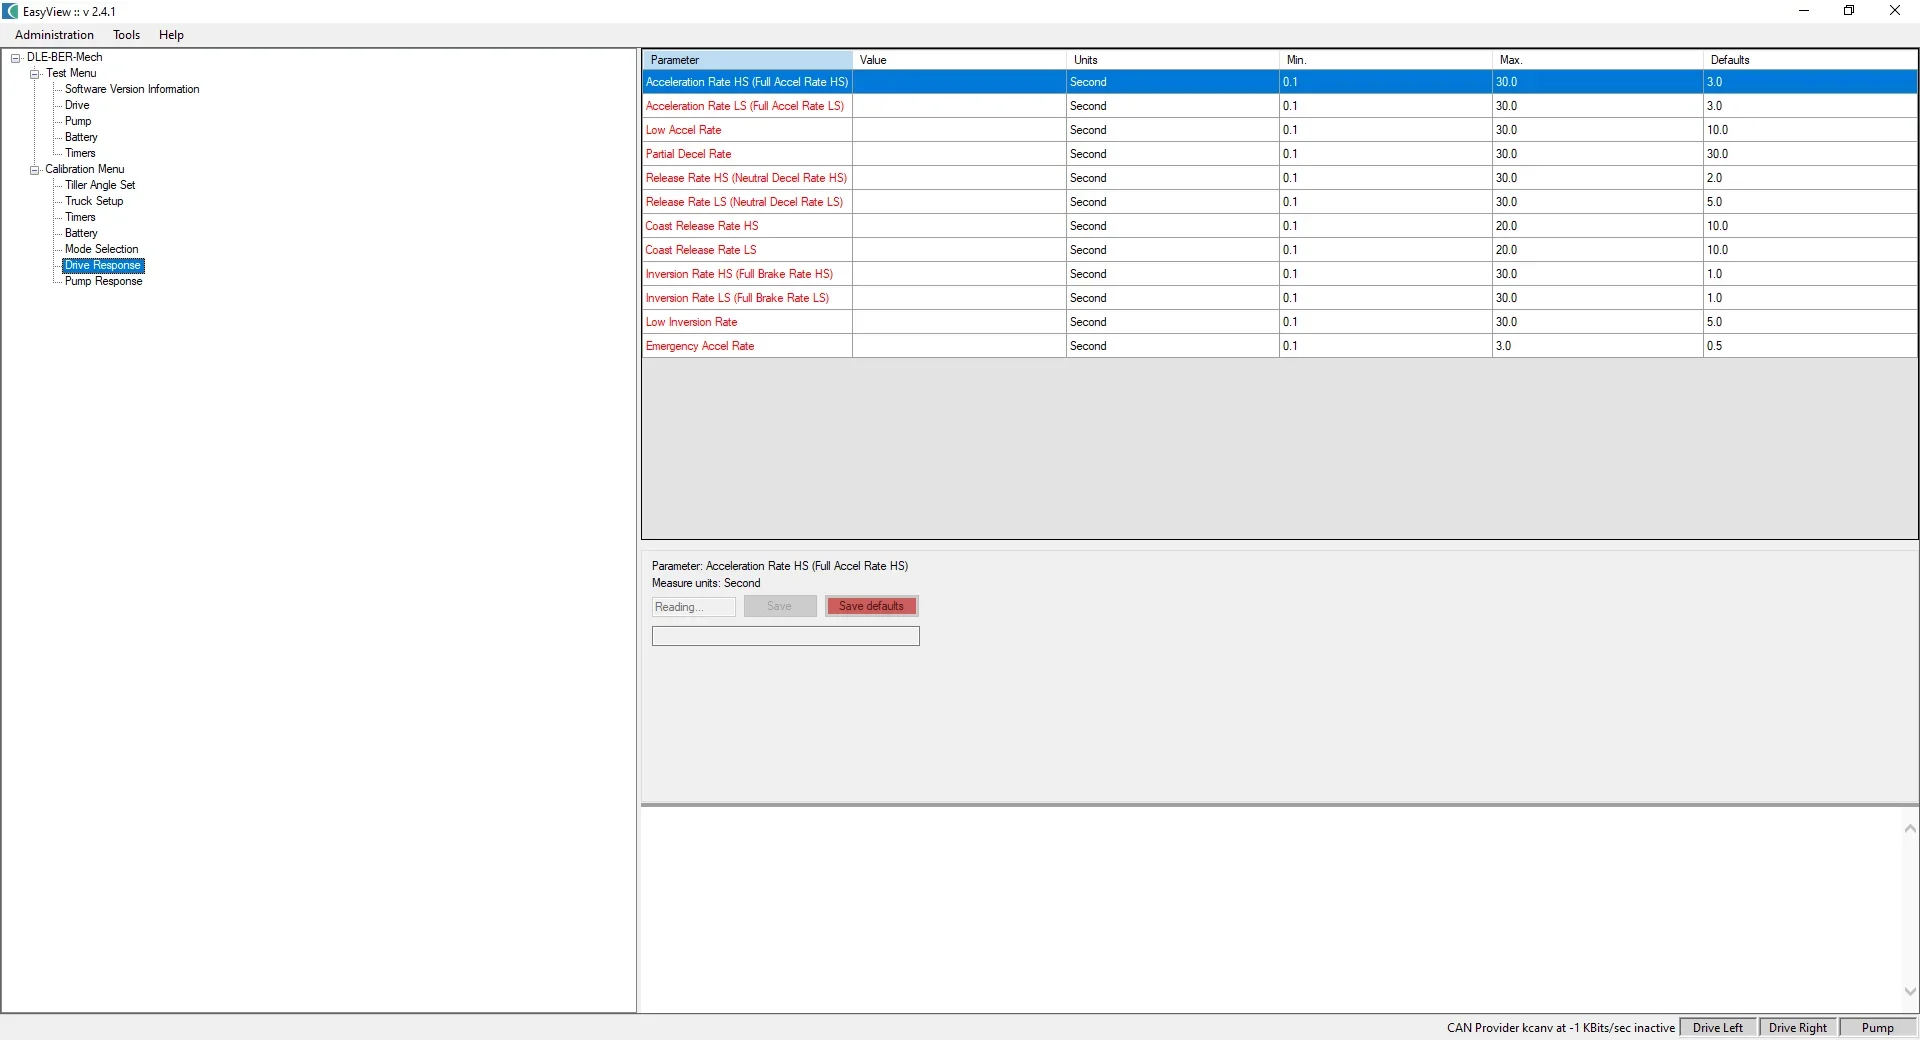Select Release Rate LS parameter row
This screenshot has height=1040, width=1920.
1280,202
